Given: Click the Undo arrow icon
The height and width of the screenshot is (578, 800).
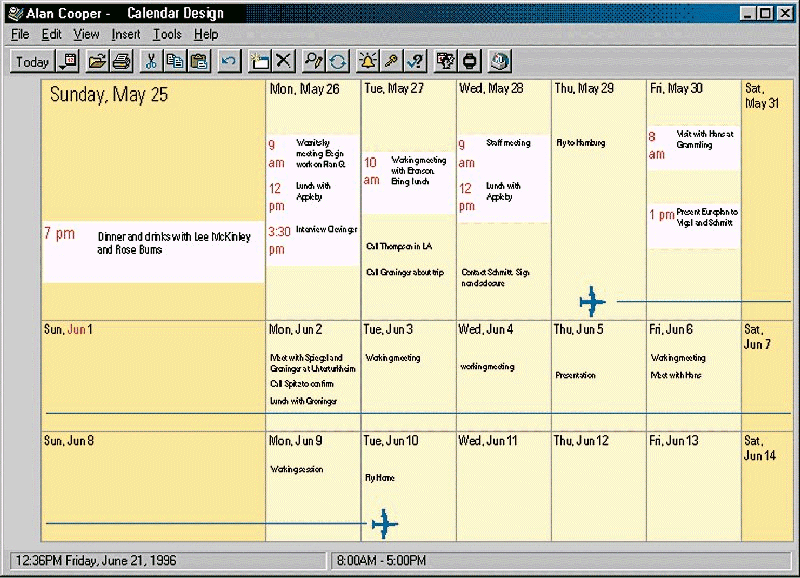Looking at the screenshot, I should click(x=229, y=62).
